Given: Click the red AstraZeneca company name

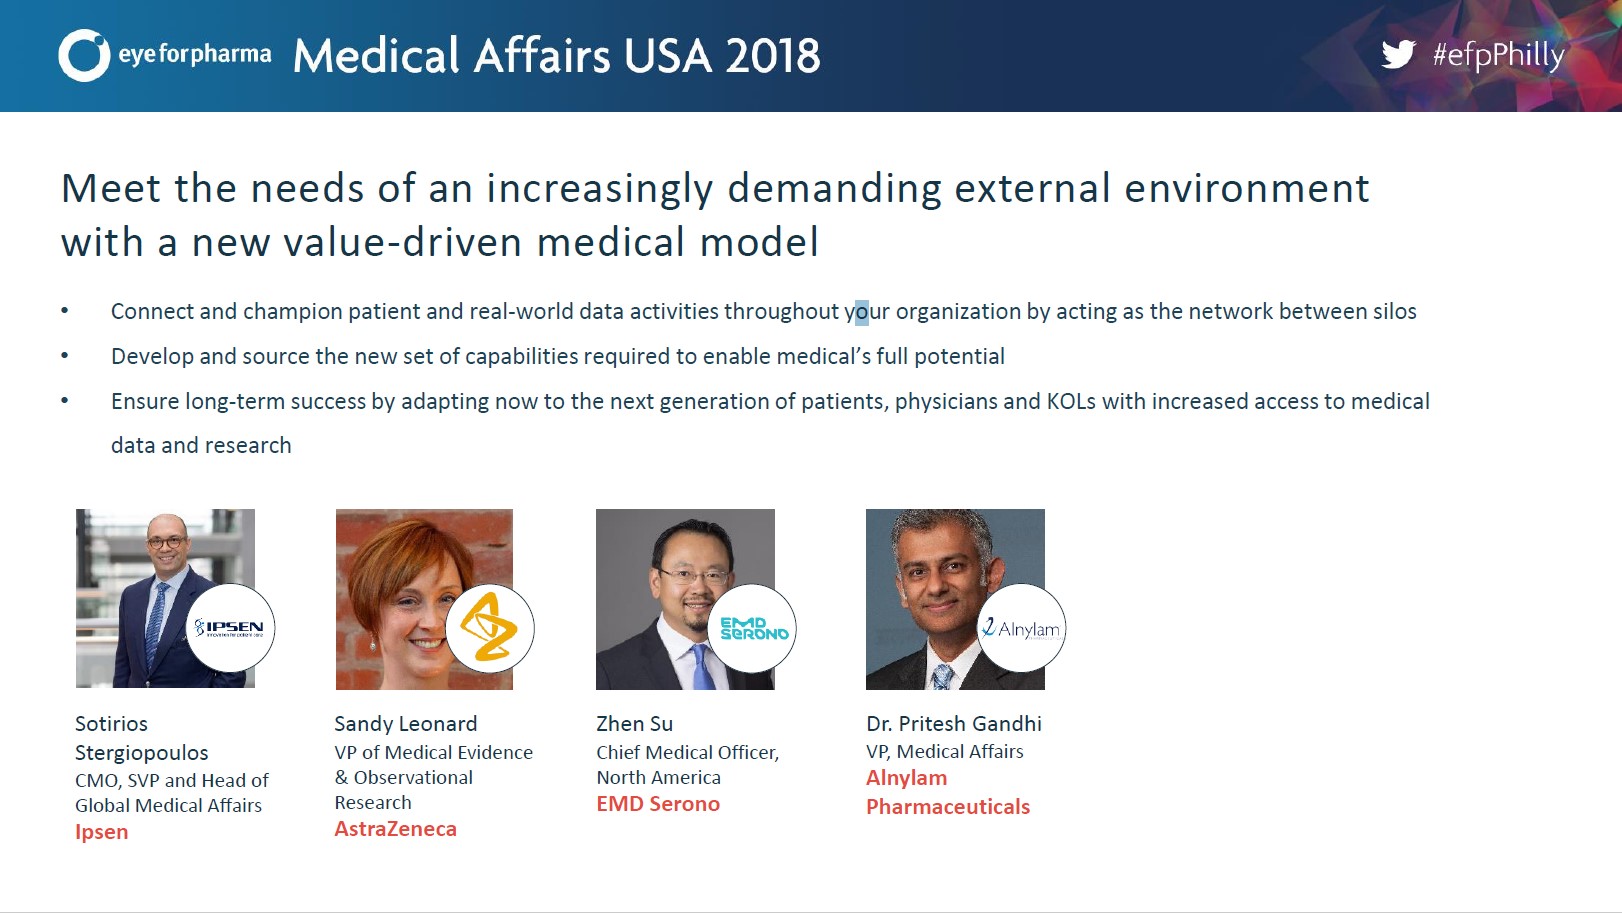Looking at the screenshot, I should tap(396, 829).
